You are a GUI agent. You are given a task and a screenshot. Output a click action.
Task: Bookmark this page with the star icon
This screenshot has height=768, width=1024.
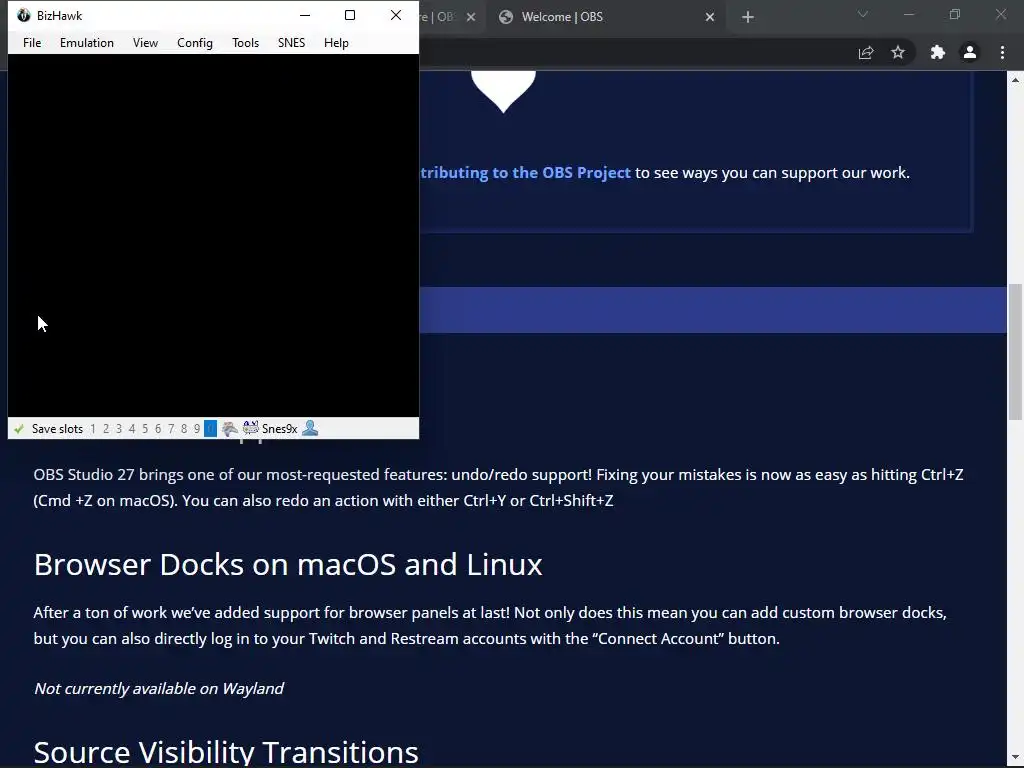click(x=898, y=52)
